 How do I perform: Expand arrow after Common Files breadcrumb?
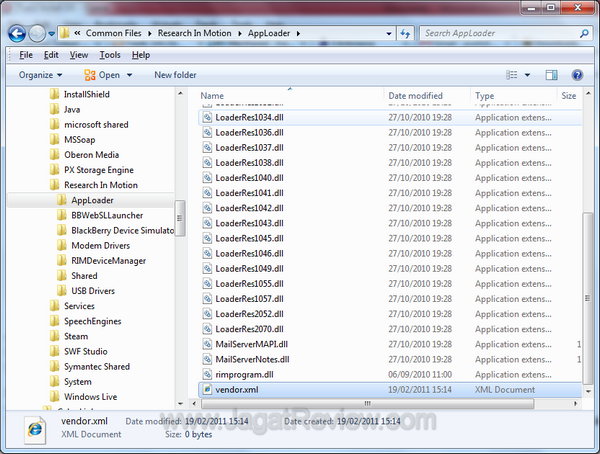click(x=150, y=34)
